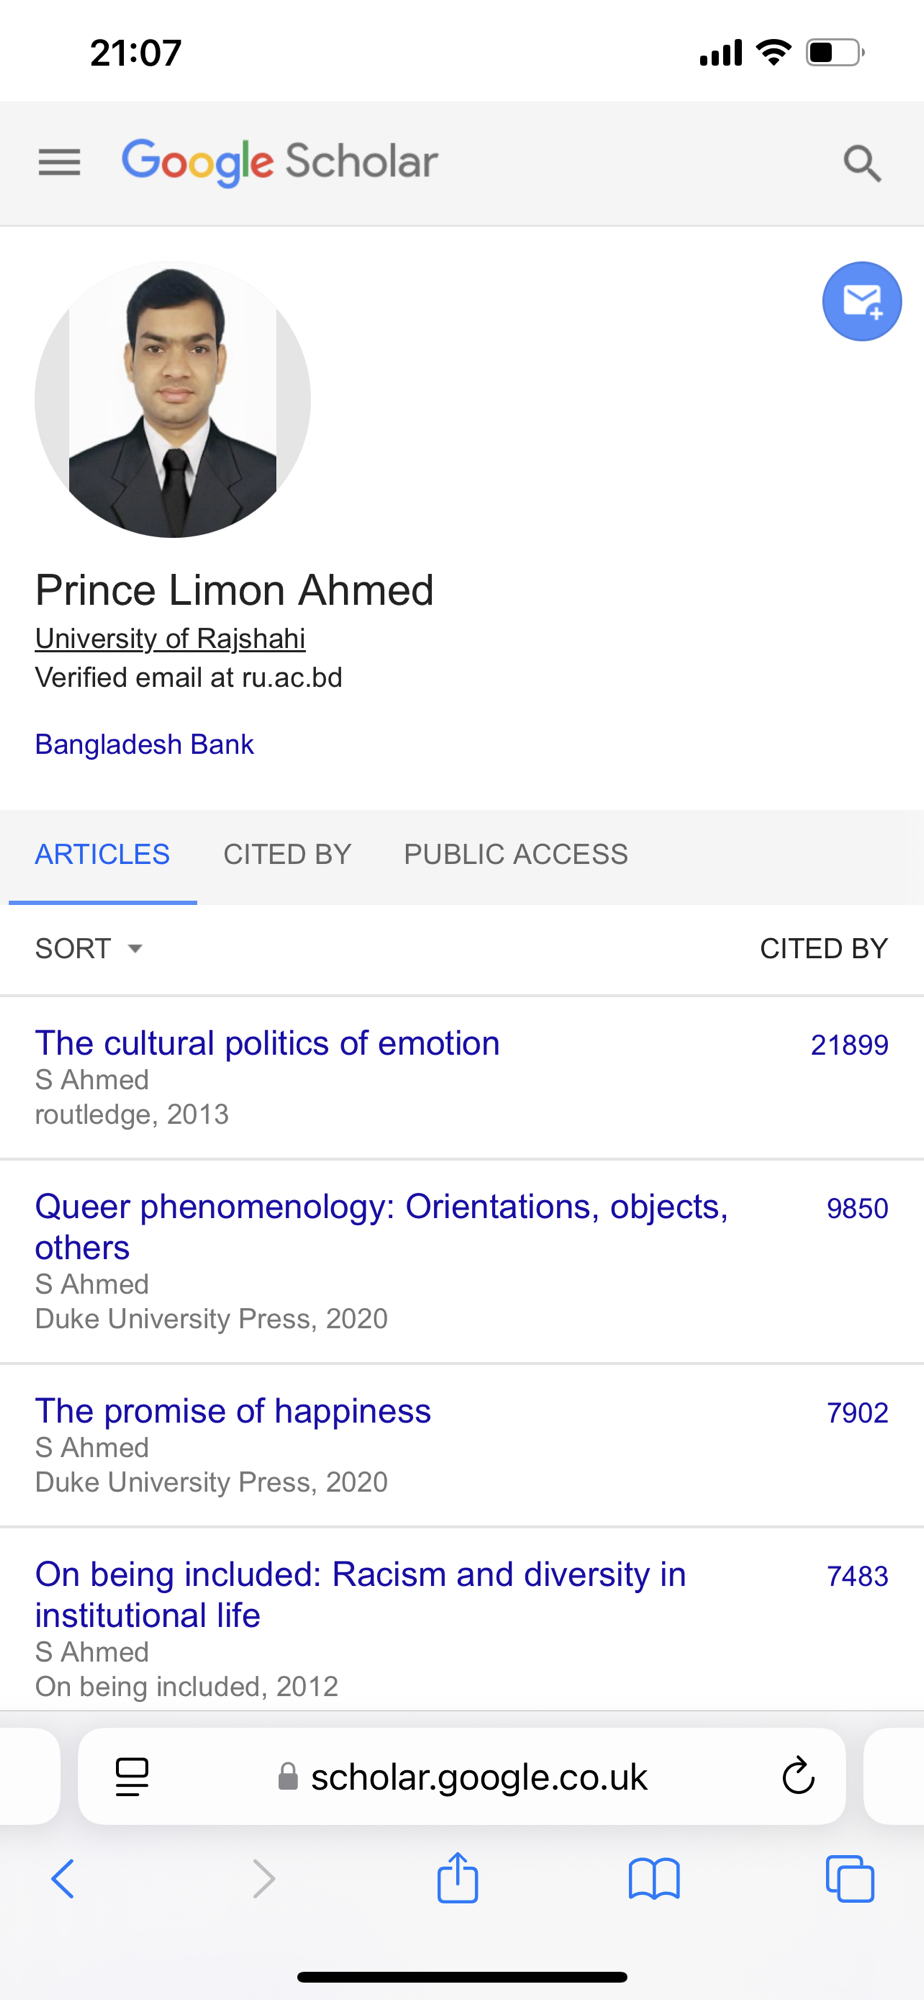Open "The cultural politics of emotion" article
This screenshot has width=924, height=2000.
click(x=267, y=1043)
